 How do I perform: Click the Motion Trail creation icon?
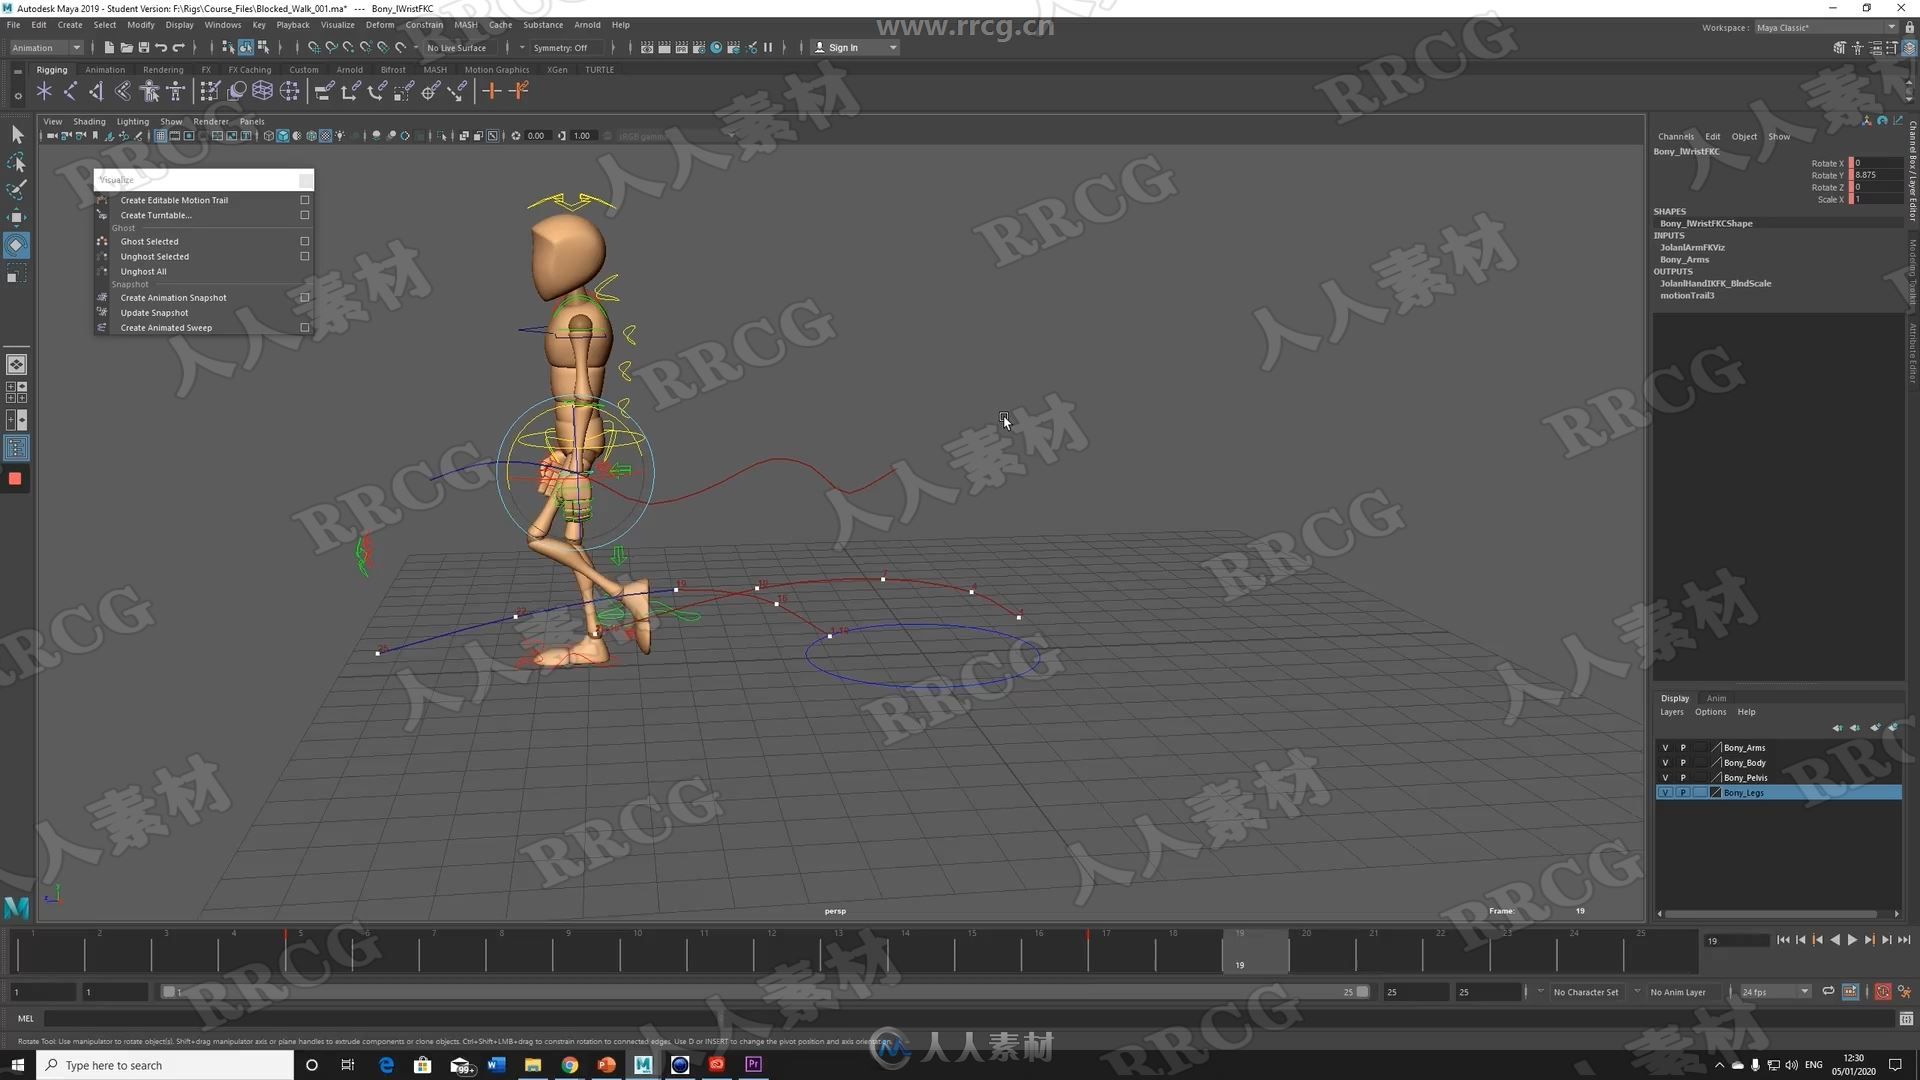(102, 199)
